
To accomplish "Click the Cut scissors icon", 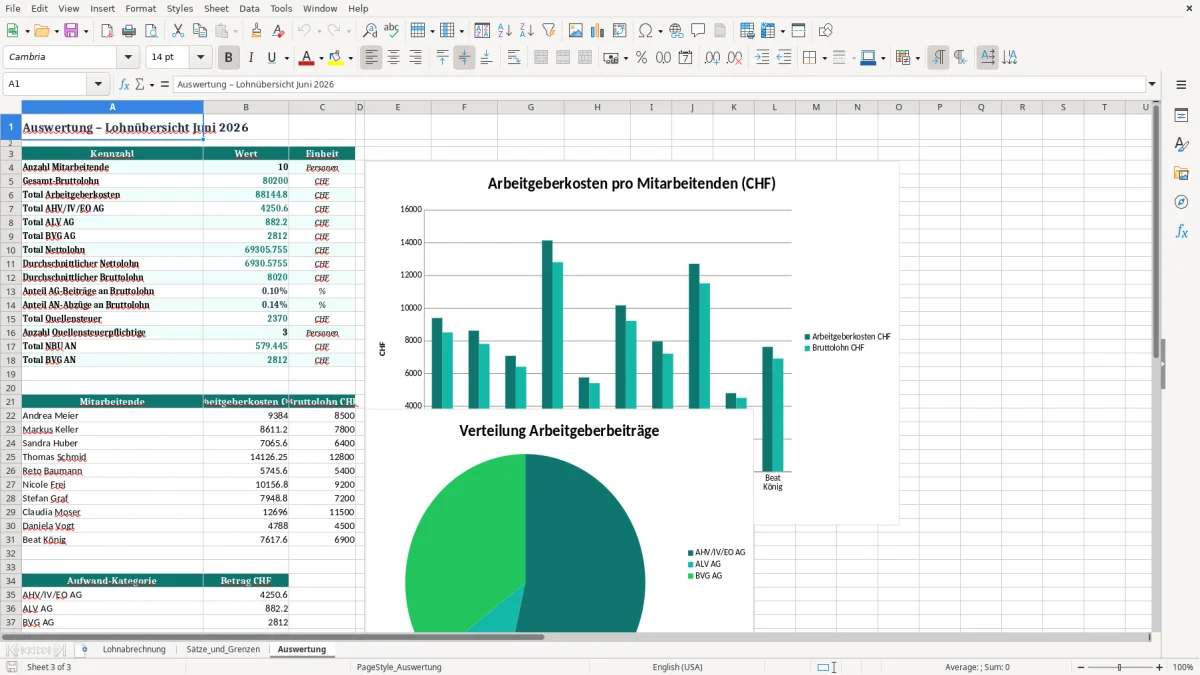I will pyautogui.click(x=178, y=31).
